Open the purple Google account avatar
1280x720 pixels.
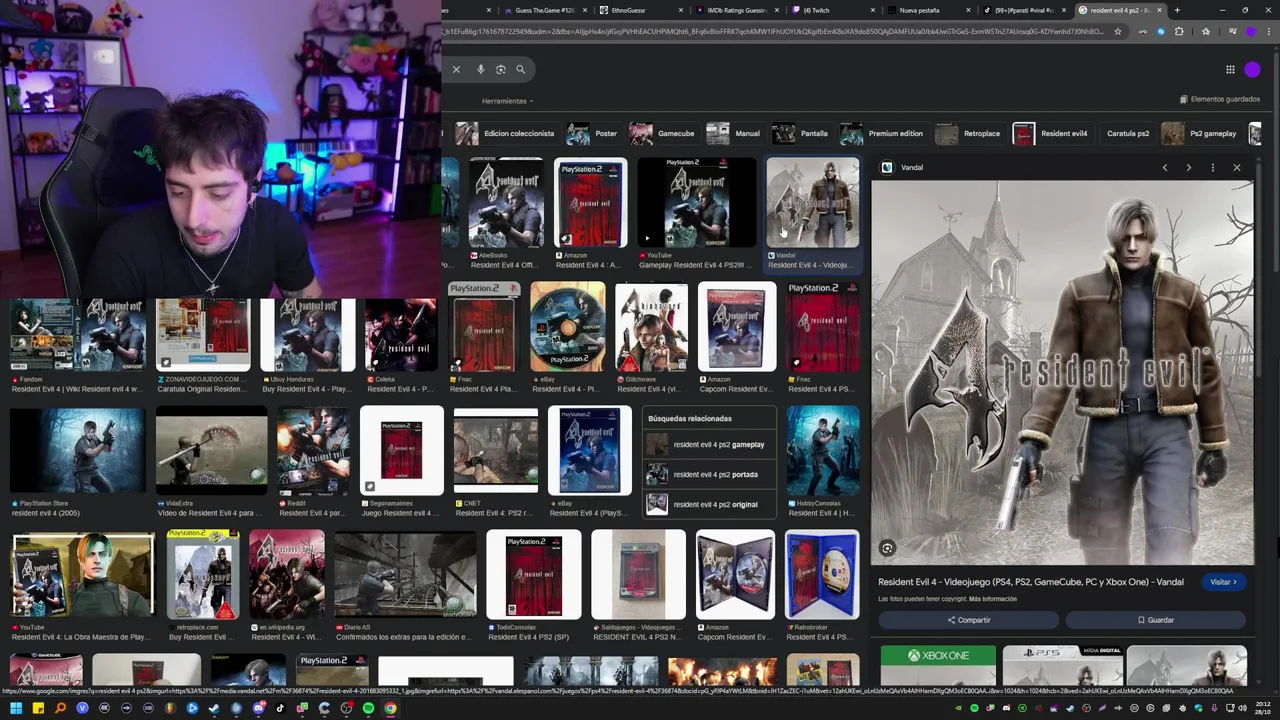1253,69
